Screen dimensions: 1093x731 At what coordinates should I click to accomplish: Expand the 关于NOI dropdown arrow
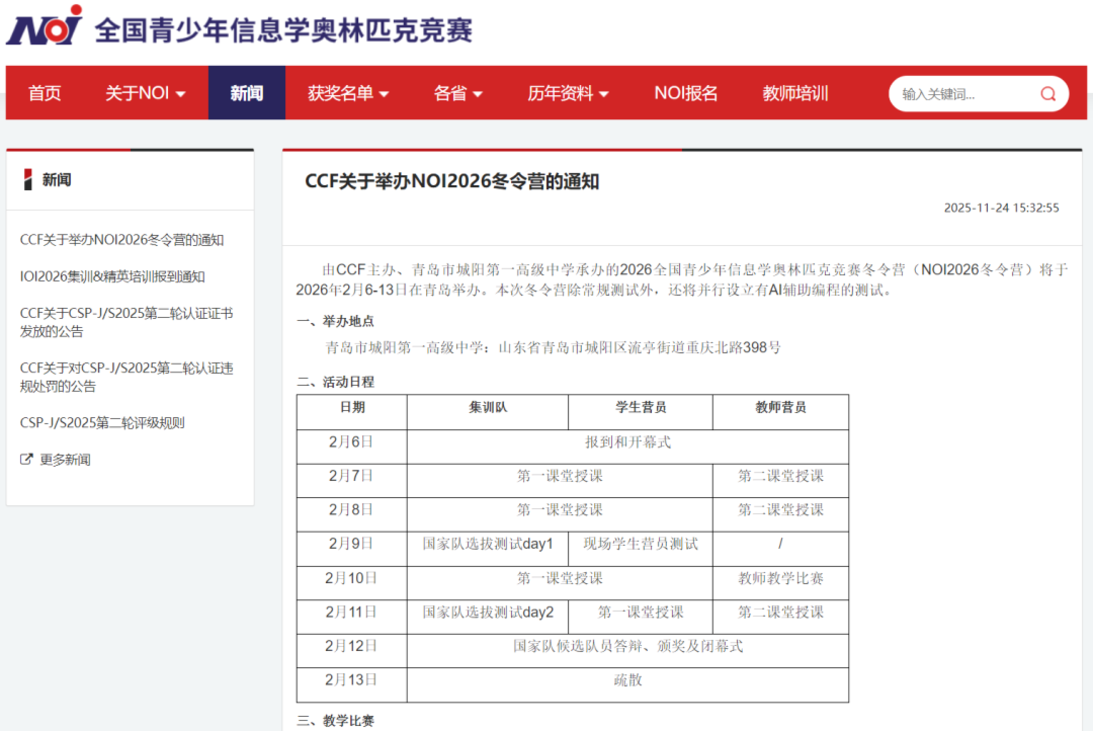(x=181, y=94)
